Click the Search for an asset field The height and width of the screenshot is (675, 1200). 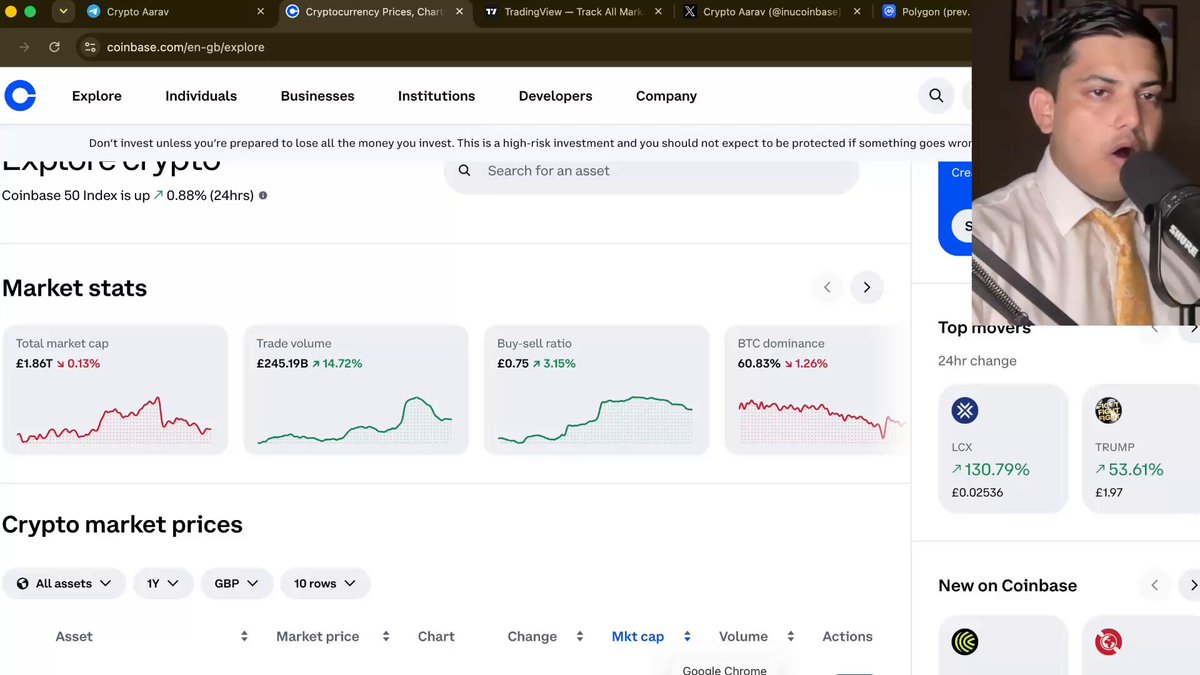pos(651,172)
